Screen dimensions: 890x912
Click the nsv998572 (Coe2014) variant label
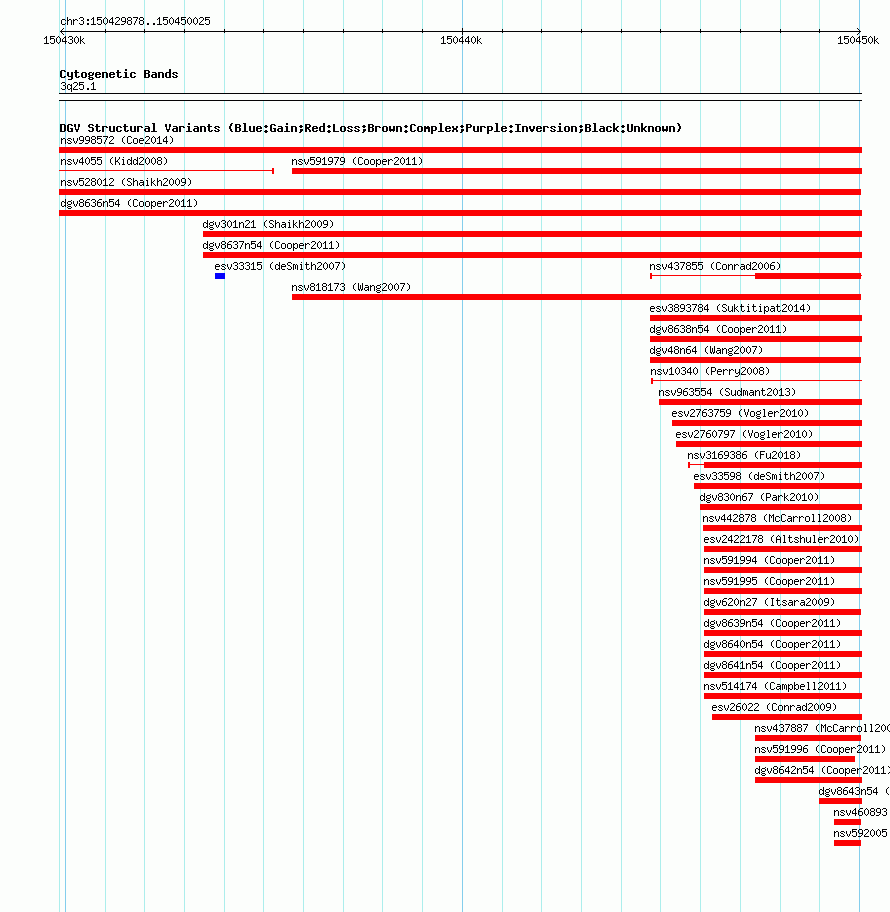(x=117, y=140)
